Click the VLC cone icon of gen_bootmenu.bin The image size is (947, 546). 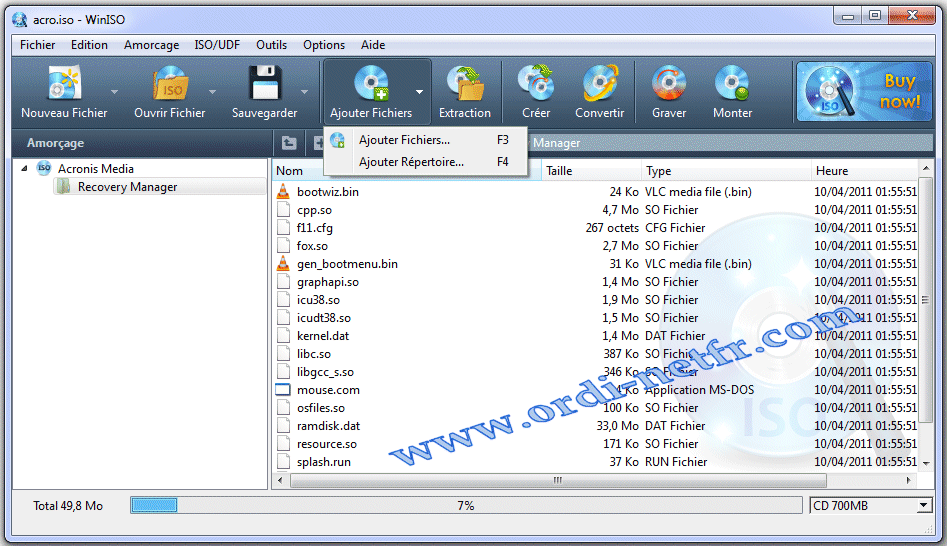point(283,263)
